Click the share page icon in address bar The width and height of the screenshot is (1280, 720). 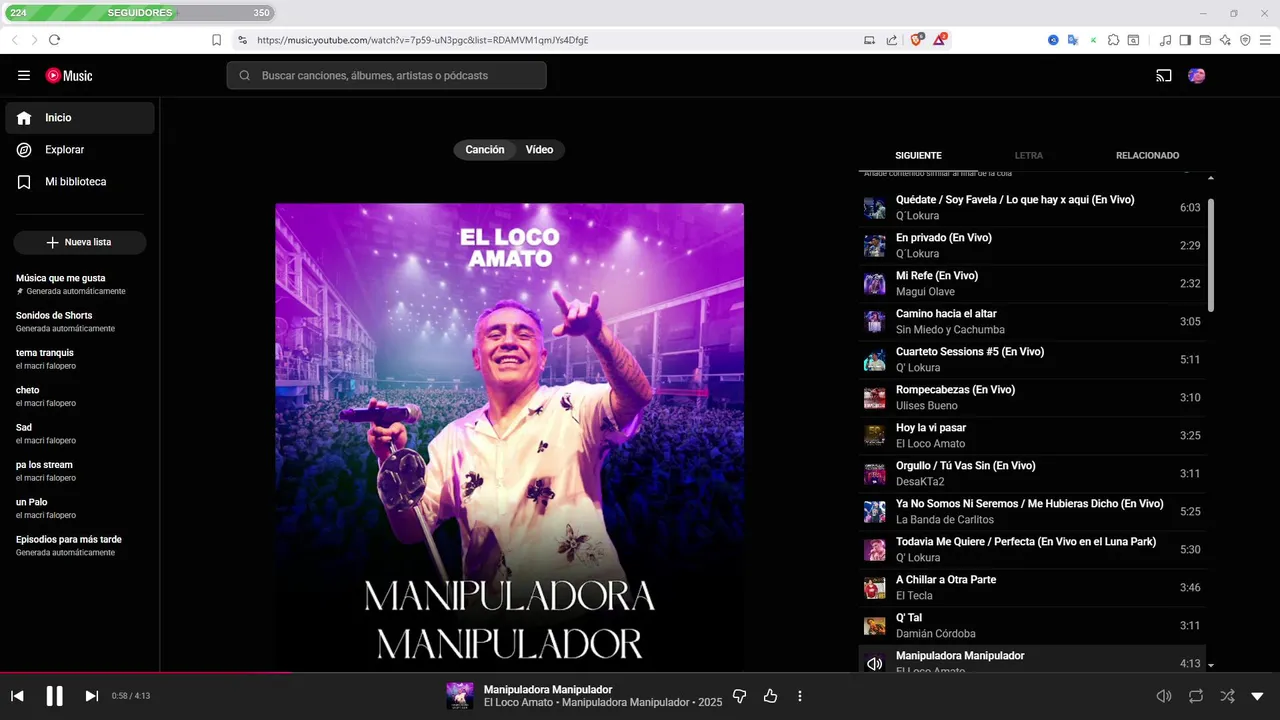point(891,40)
